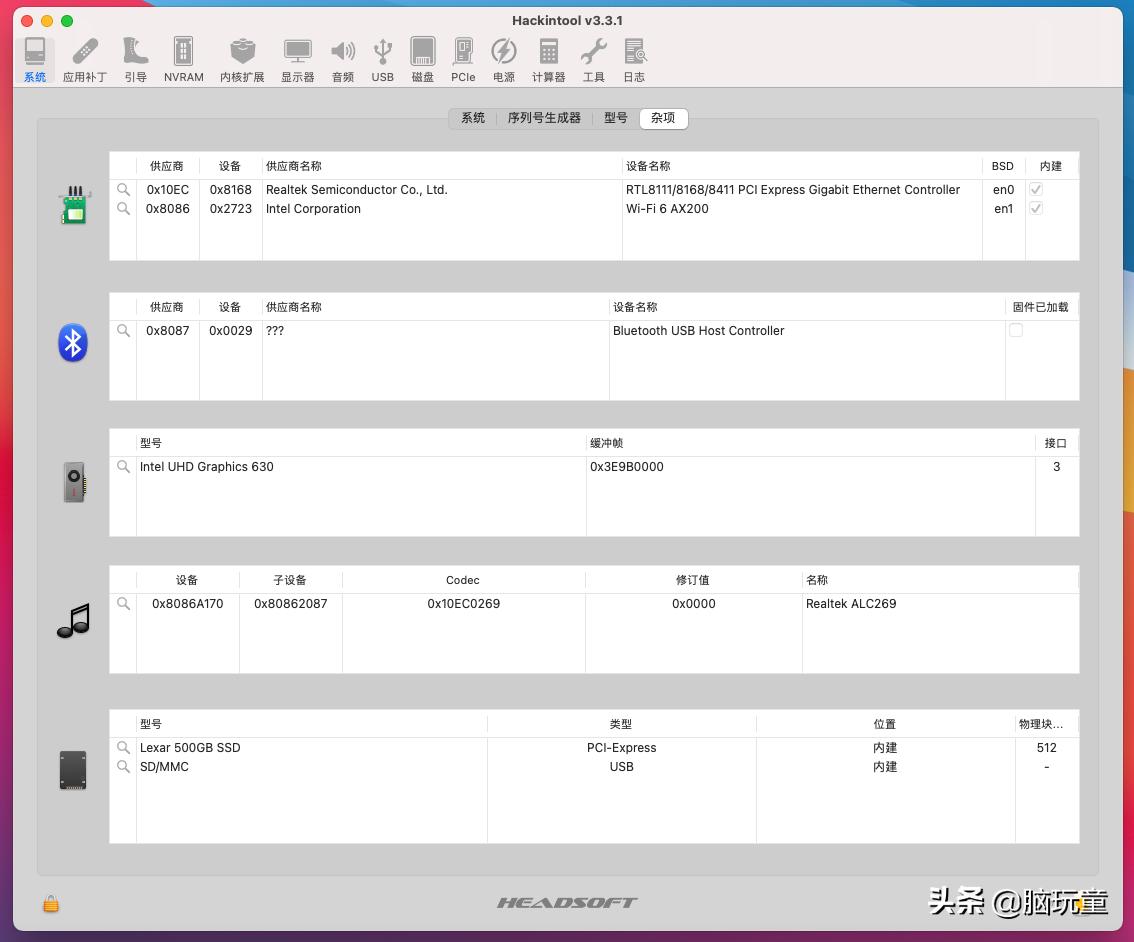Open the 内核扩展 kext toolbar icon
This screenshot has width=1134, height=942.
242,60
